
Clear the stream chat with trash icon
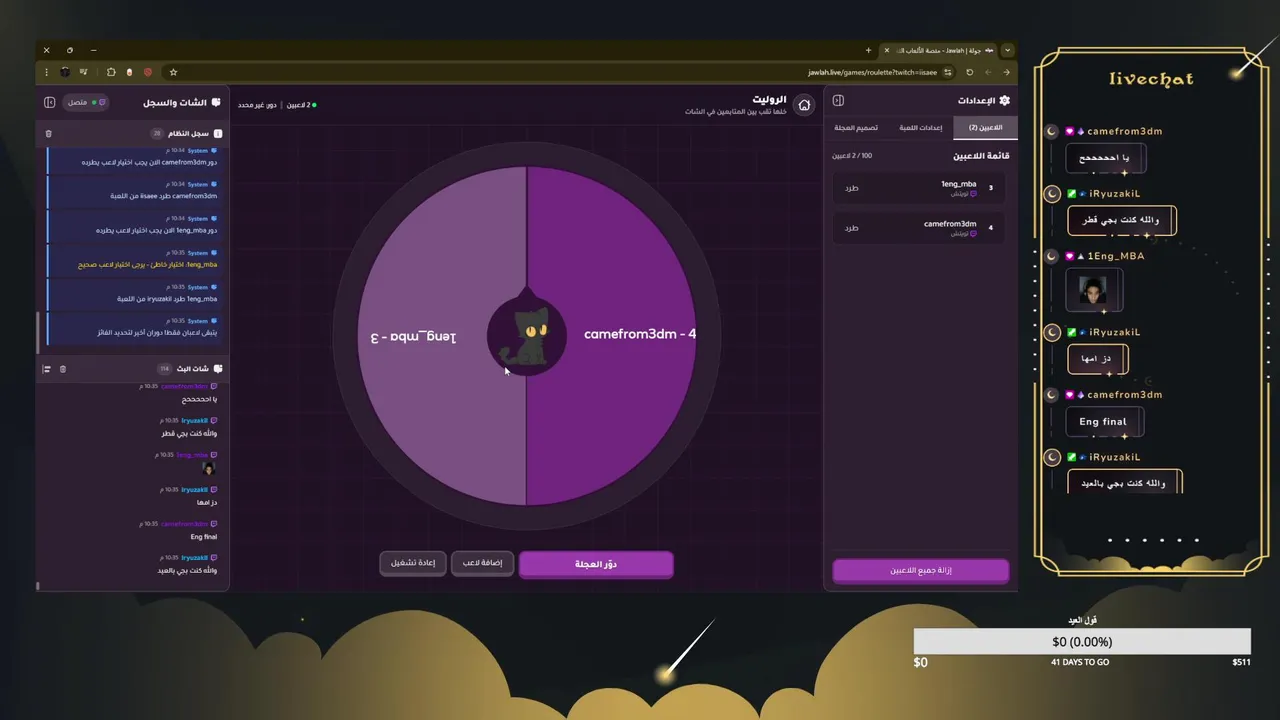tap(63, 369)
